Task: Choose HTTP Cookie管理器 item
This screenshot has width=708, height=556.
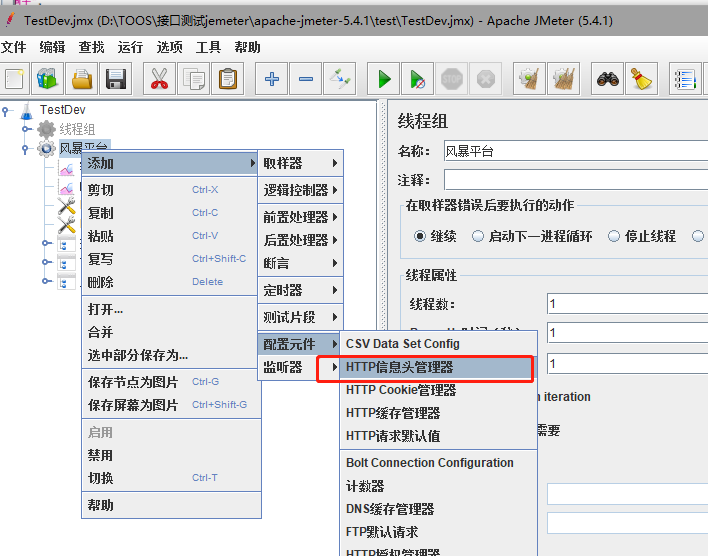Action: pyautogui.click(x=438, y=390)
